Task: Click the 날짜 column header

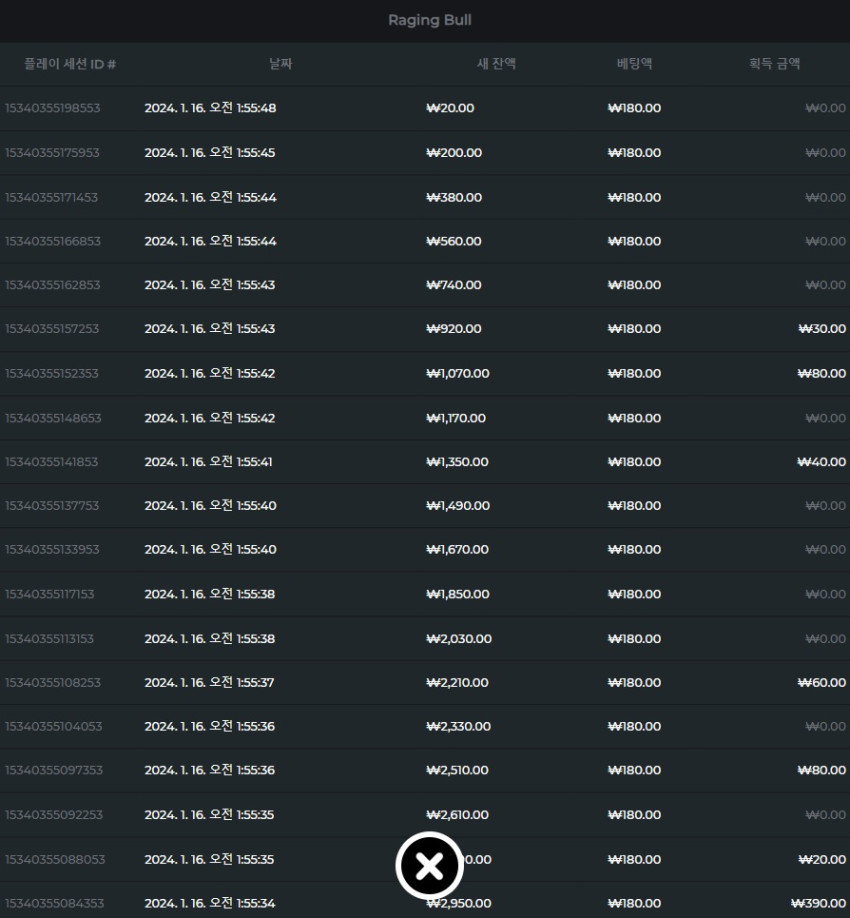Action: pos(280,64)
